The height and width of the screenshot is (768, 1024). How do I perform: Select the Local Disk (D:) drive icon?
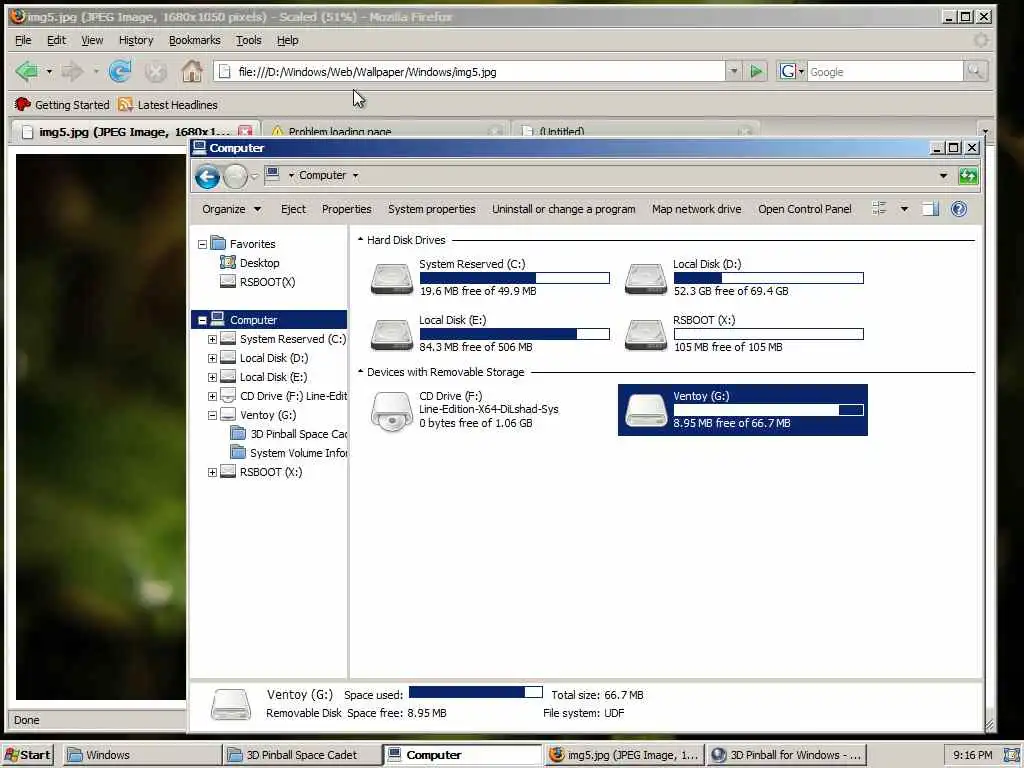pyautogui.click(x=645, y=279)
